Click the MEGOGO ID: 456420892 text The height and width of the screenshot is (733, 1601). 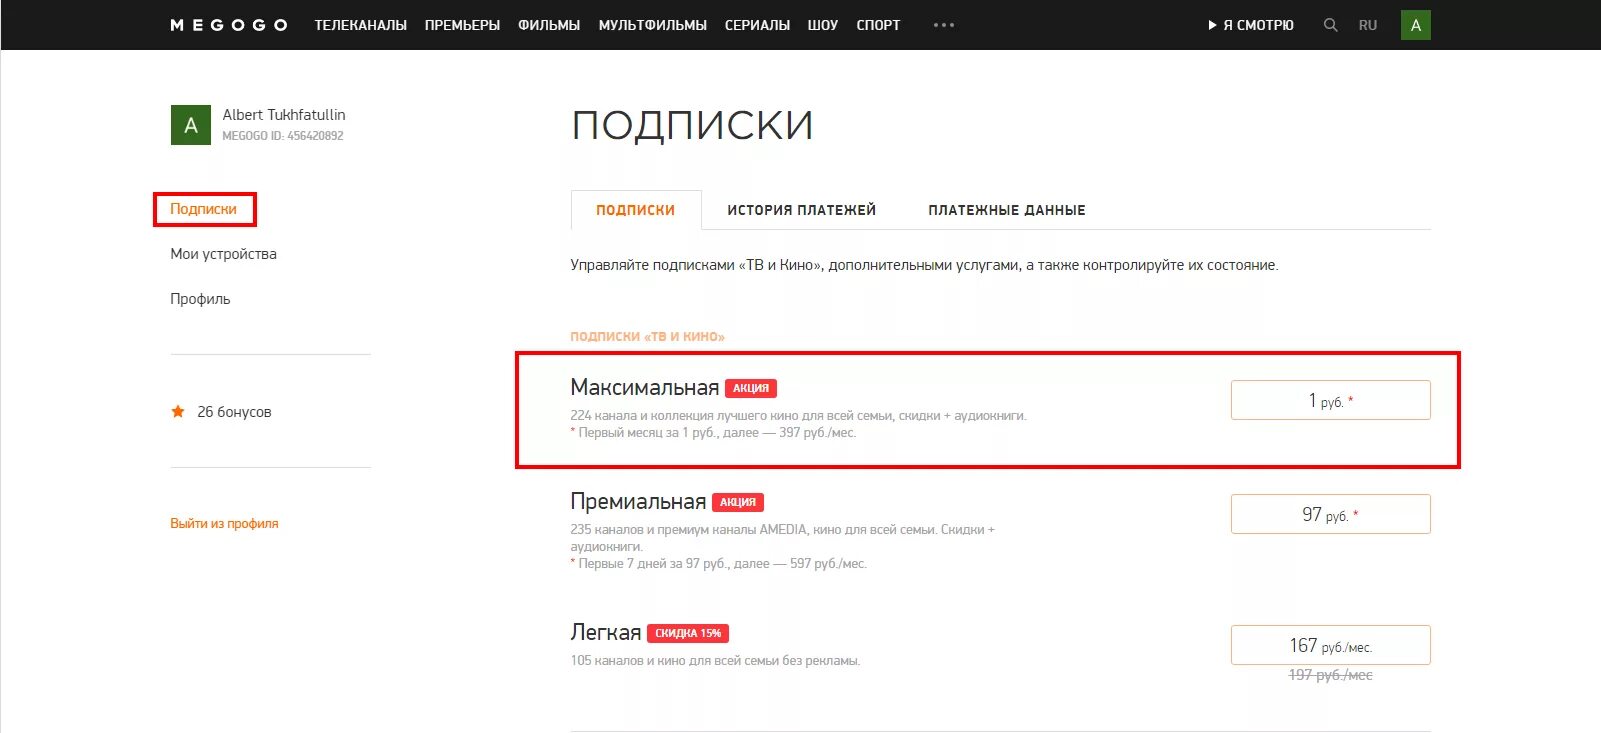(283, 136)
